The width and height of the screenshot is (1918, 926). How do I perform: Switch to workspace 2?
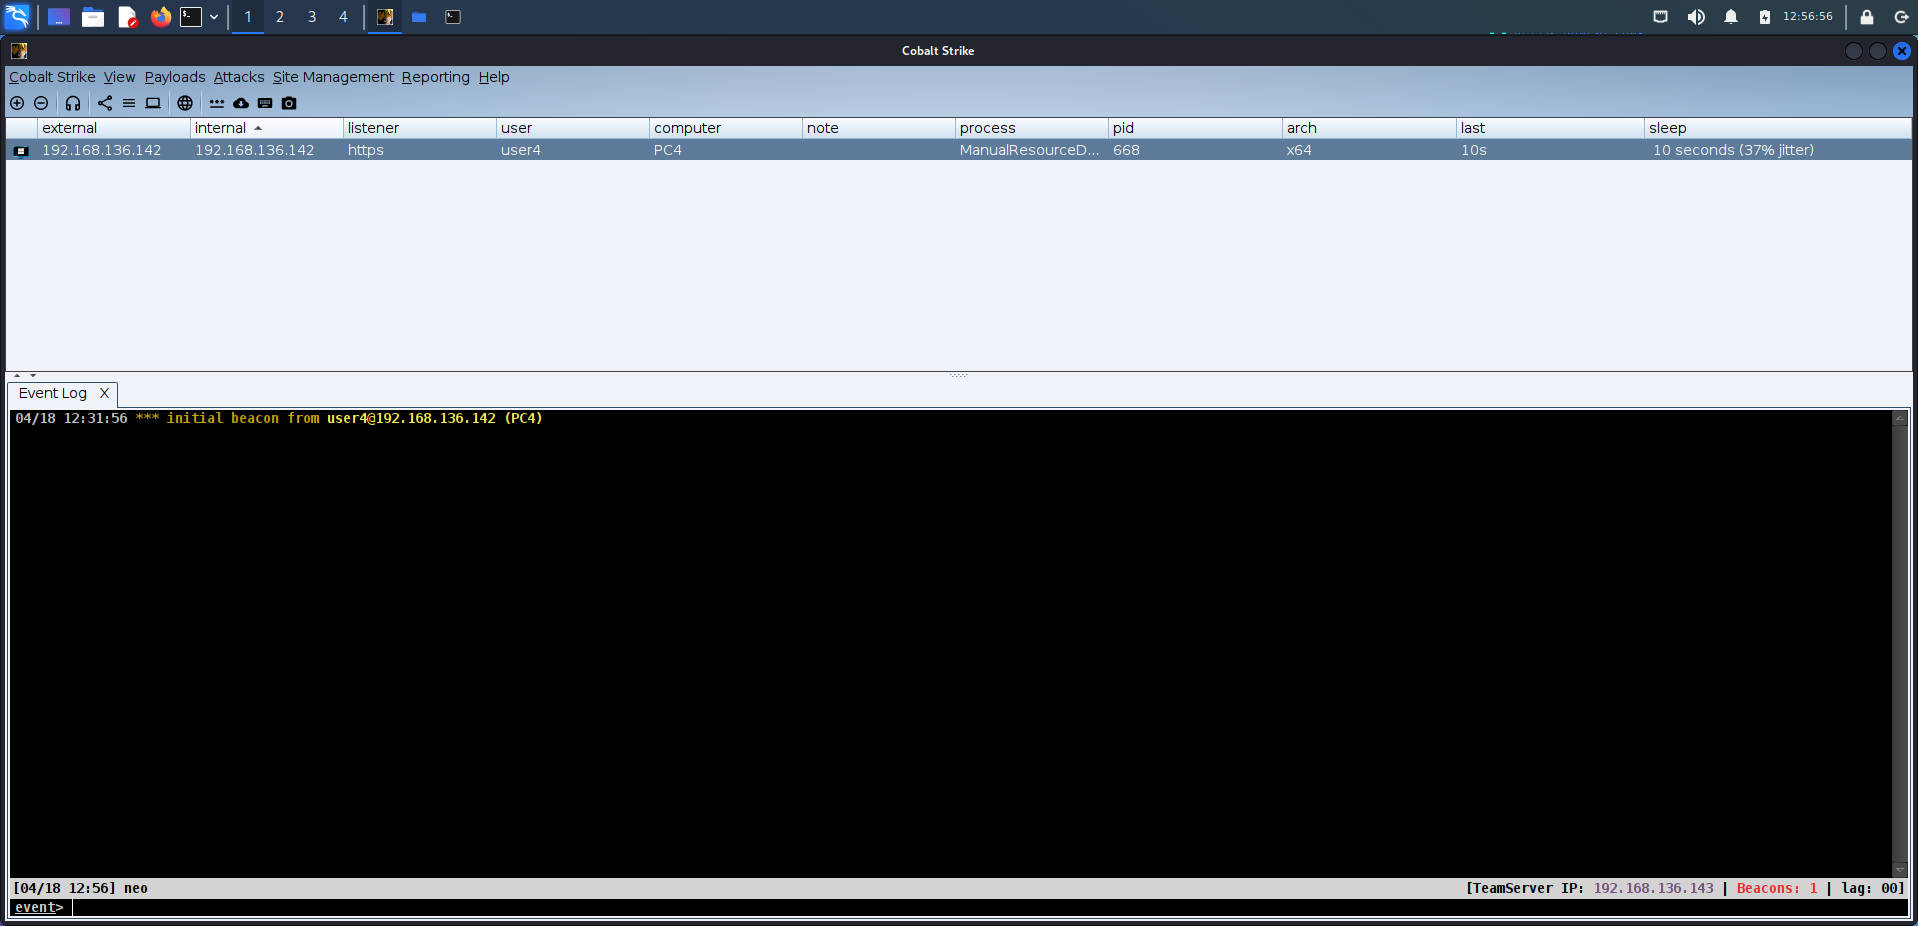tap(280, 17)
